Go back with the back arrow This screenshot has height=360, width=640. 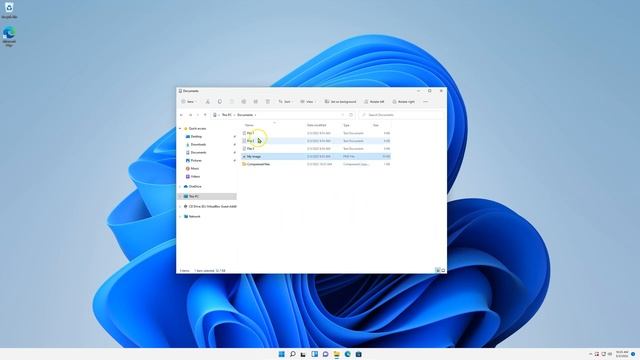pos(182,115)
